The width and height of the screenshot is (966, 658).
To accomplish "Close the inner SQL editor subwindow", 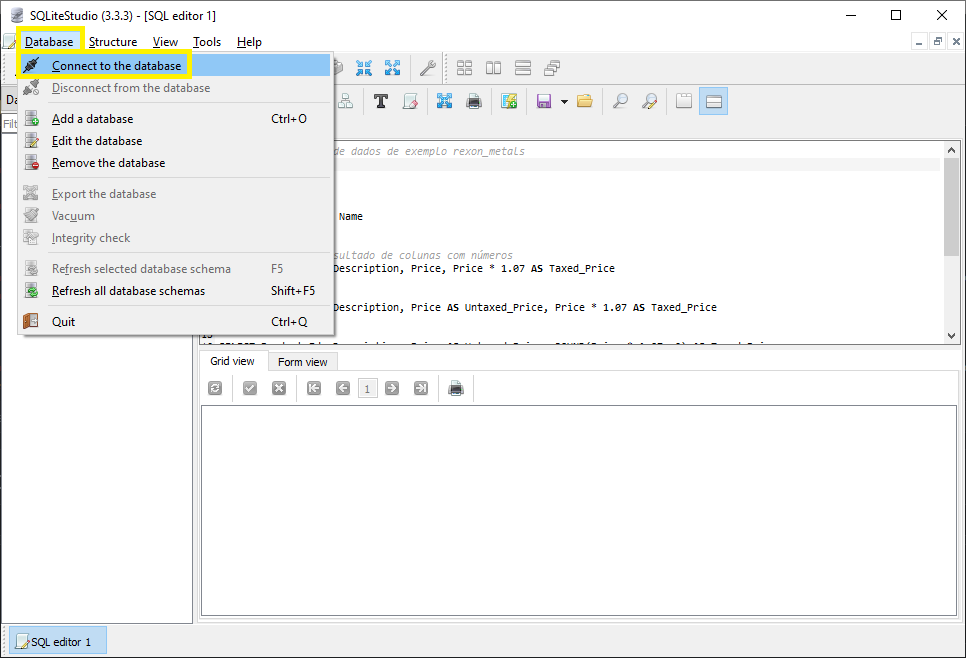I will (956, 42).
